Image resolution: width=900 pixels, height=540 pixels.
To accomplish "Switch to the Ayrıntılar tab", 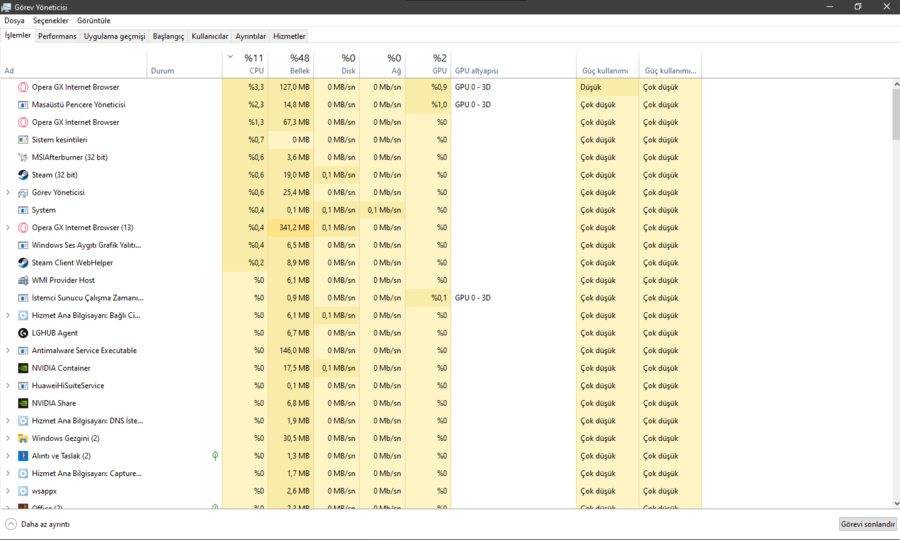I will [250, 36].
